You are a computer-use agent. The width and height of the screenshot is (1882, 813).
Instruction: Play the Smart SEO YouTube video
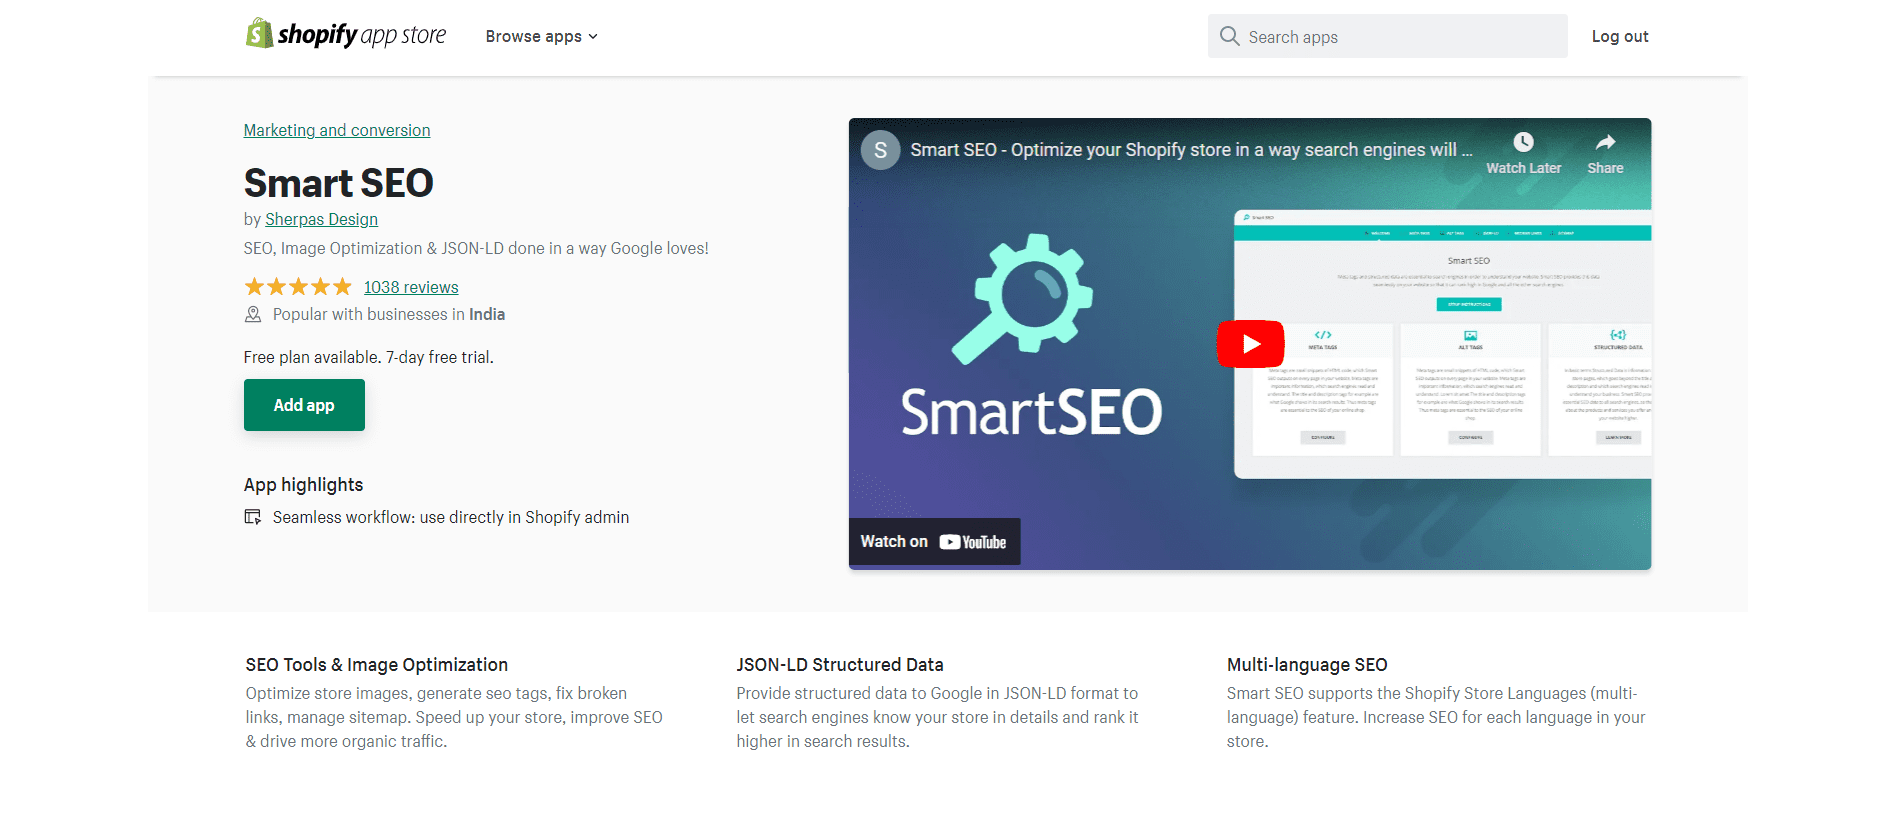pos(1250,344)
